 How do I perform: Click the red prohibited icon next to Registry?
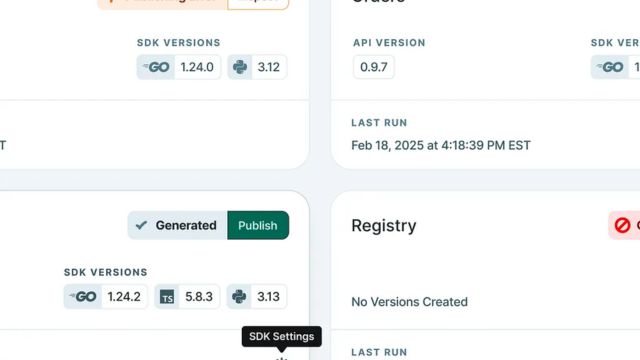pyautogui.click(x=622, y=225)
